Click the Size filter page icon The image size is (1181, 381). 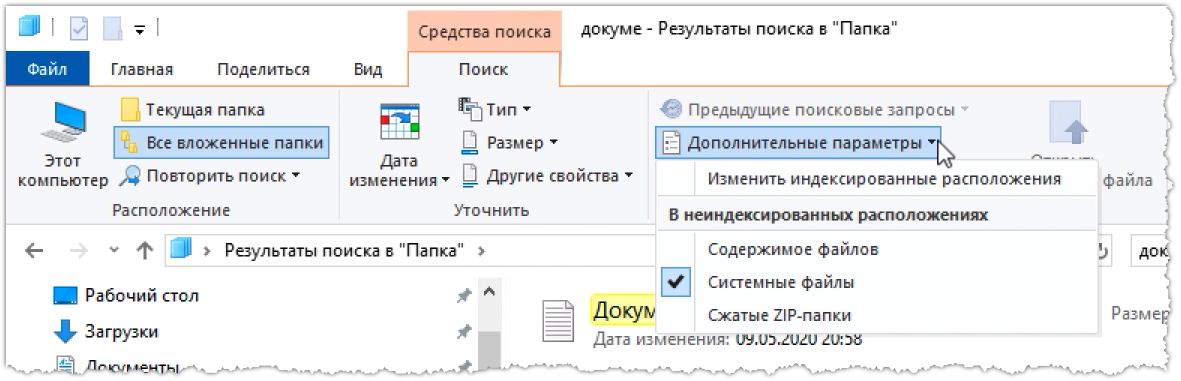tap(470, 142)
